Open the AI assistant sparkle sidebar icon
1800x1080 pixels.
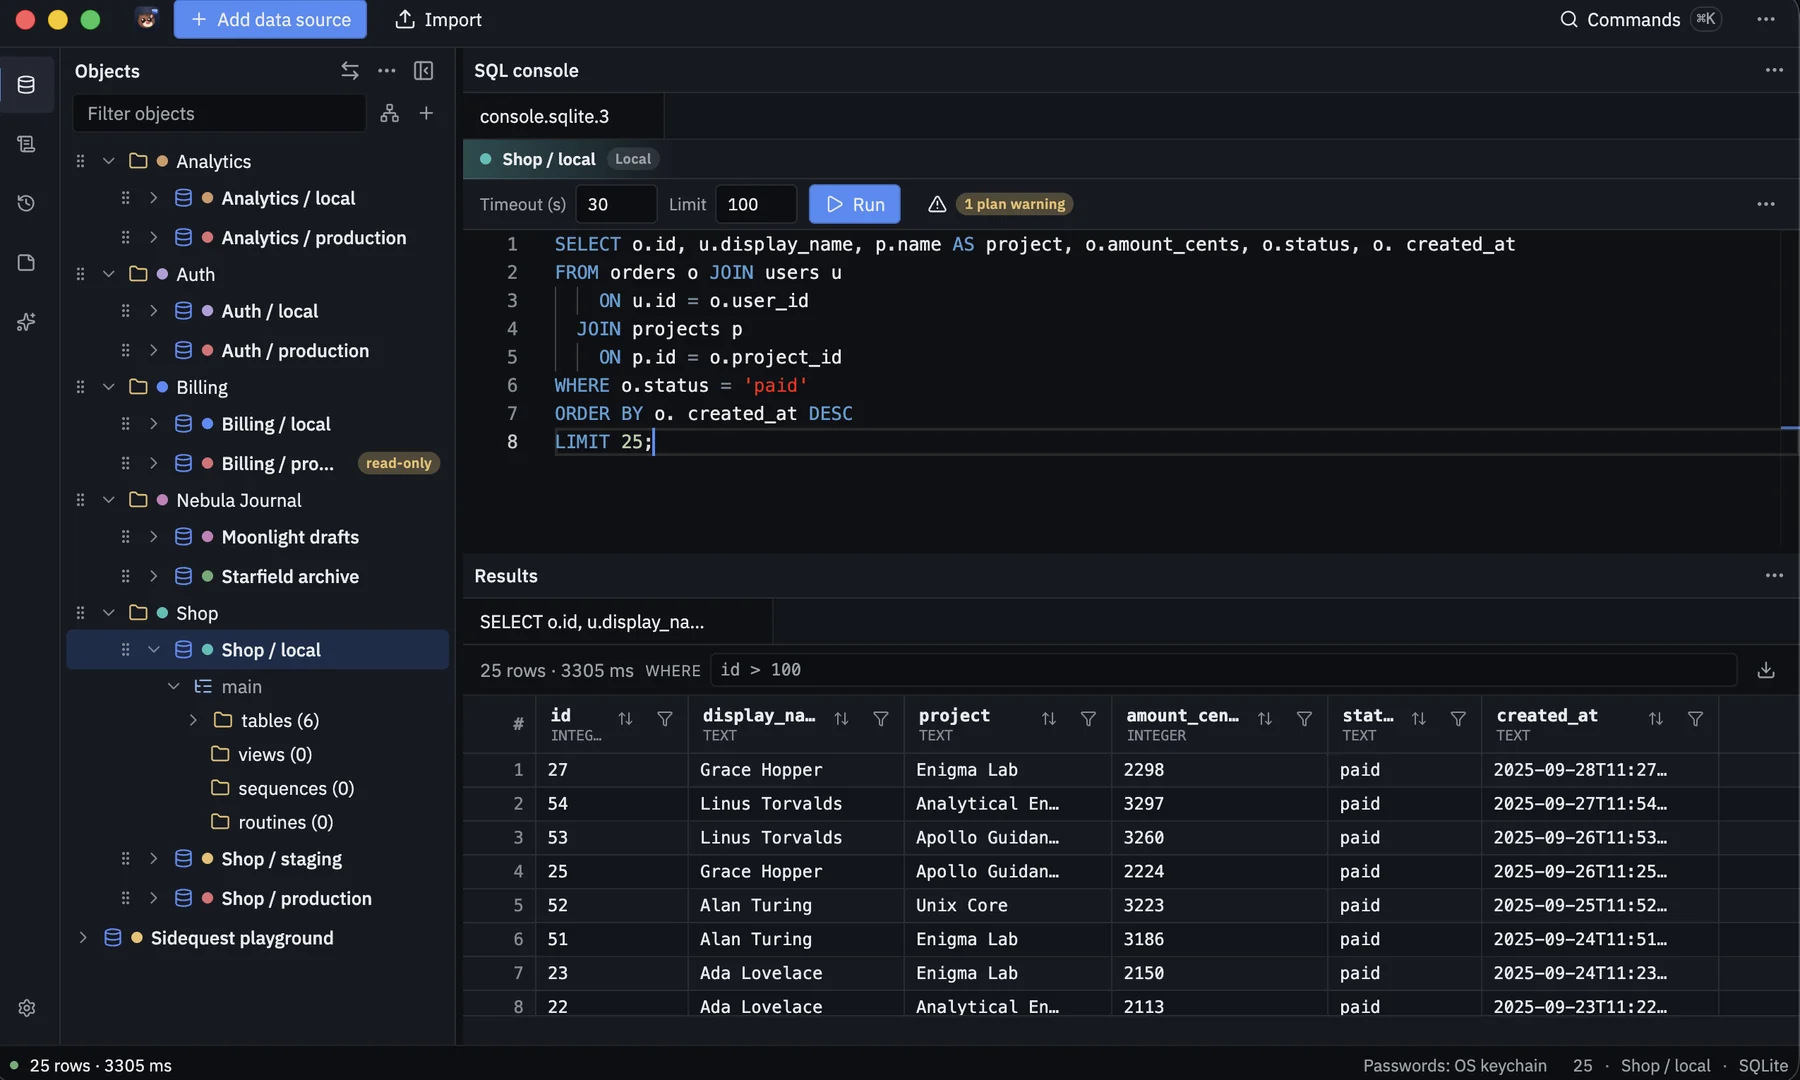(x=27, y=321)
